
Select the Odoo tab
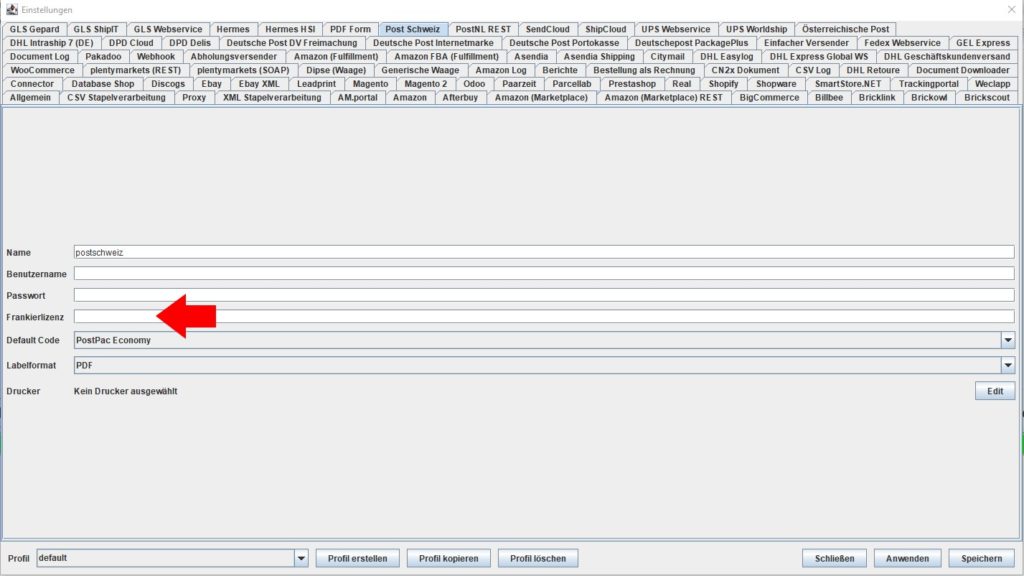point(474,84)
